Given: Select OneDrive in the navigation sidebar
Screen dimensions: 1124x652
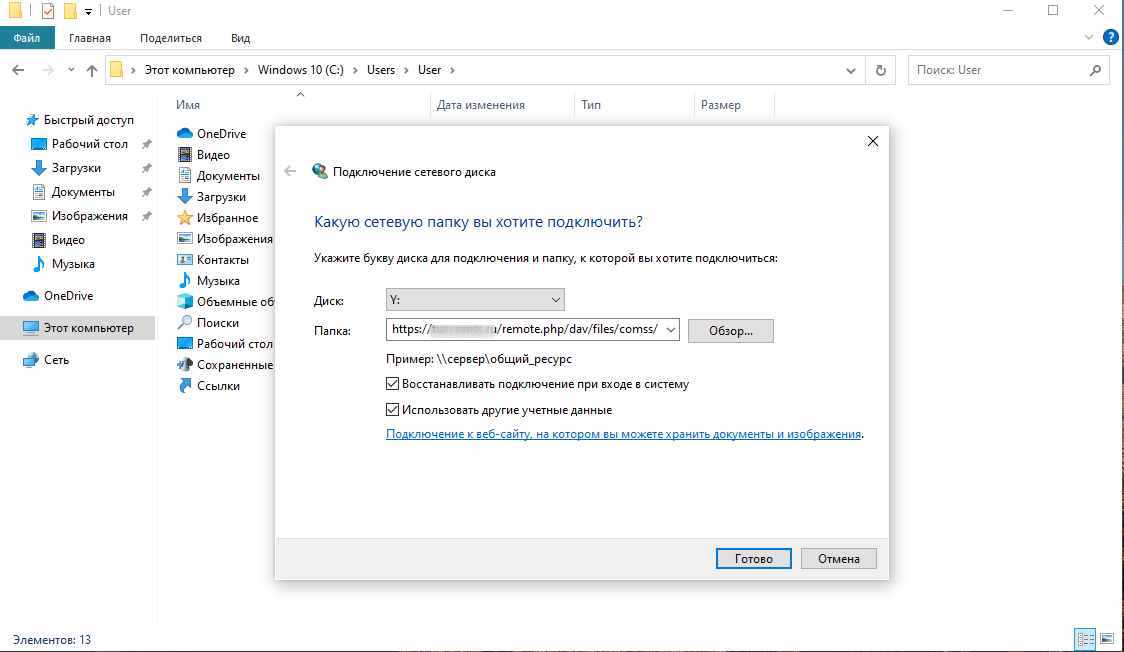Looking at the screenshot, I should [x=58, y=296].
